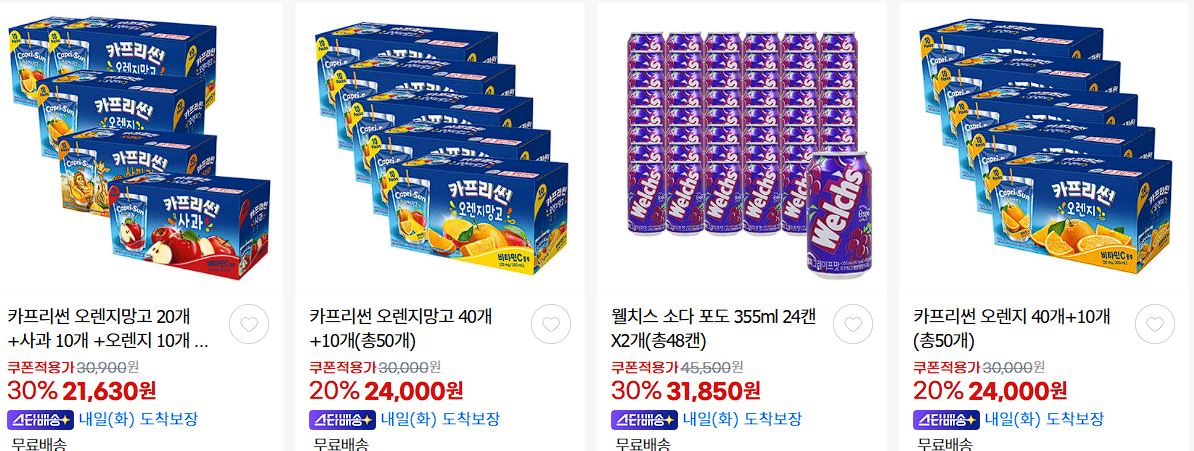The image size is (1194, 451).
Task: Open title link 카프리썬 오렌지망고 20개 +사과 10개
Action: (x=108, y=328)
